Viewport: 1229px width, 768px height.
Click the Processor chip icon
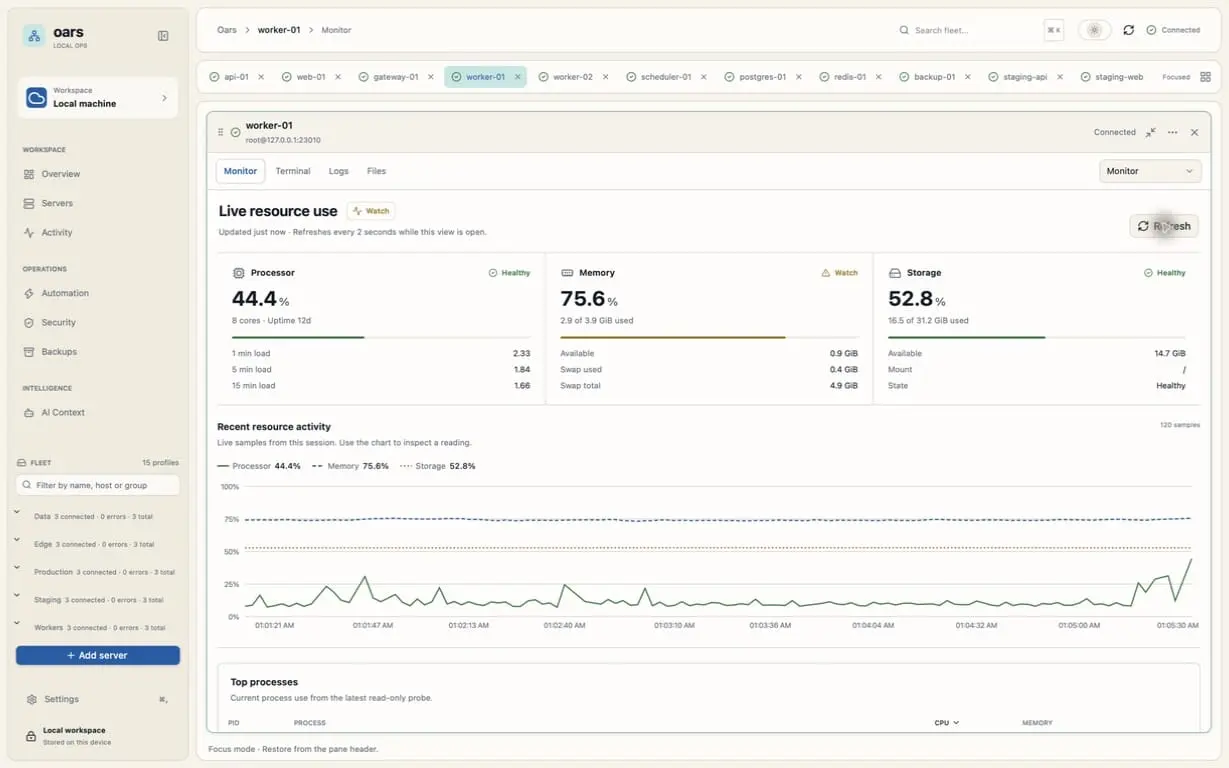coord(238,273)
